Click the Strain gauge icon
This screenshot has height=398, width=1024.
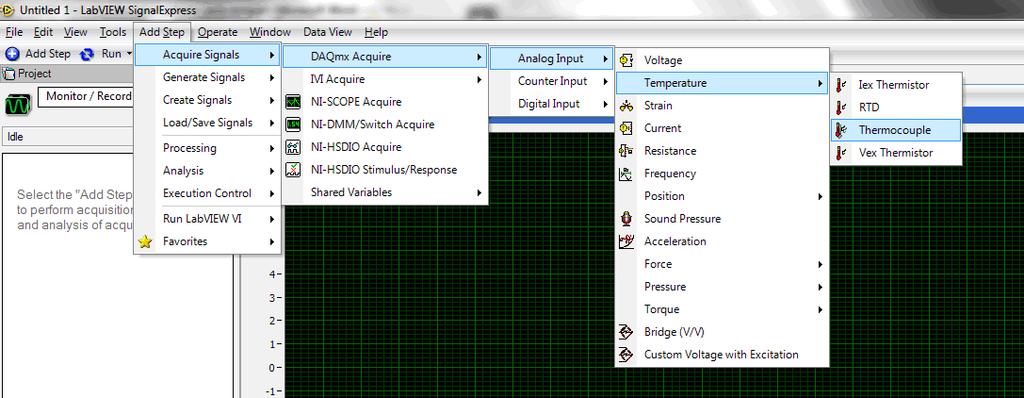point(626,106)
